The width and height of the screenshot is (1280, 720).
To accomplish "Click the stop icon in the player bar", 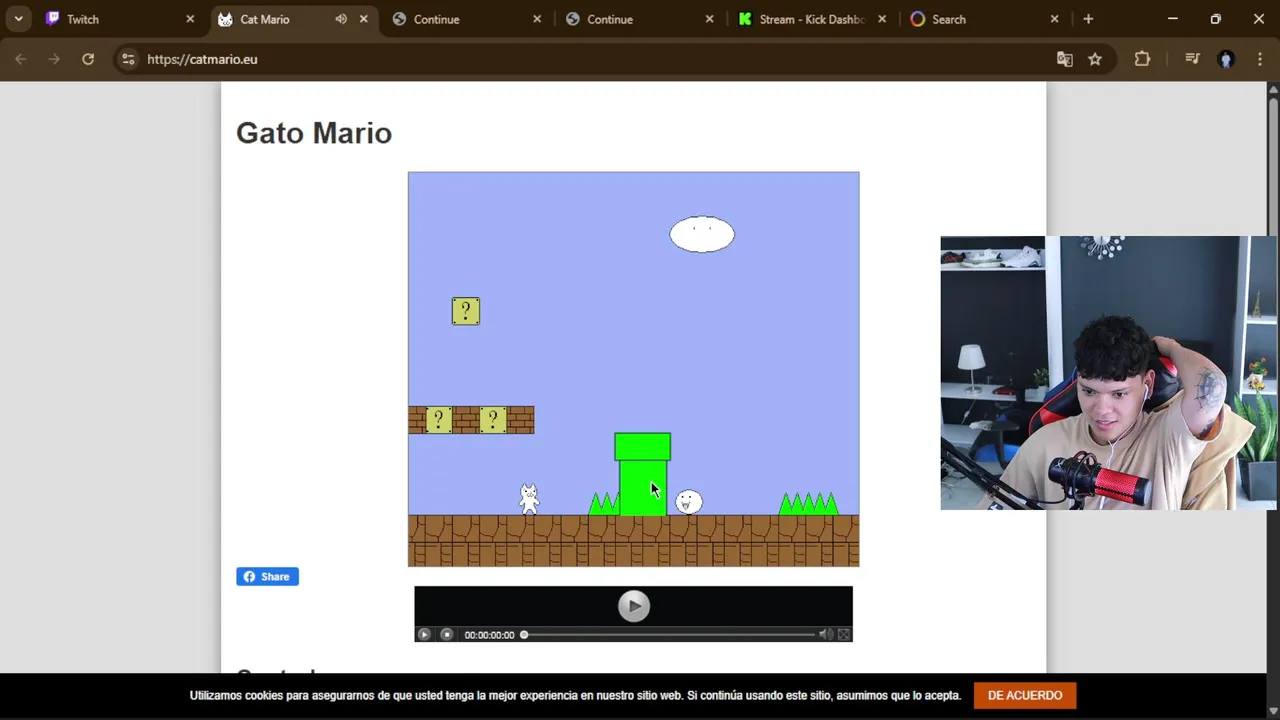I will point(447,635).
